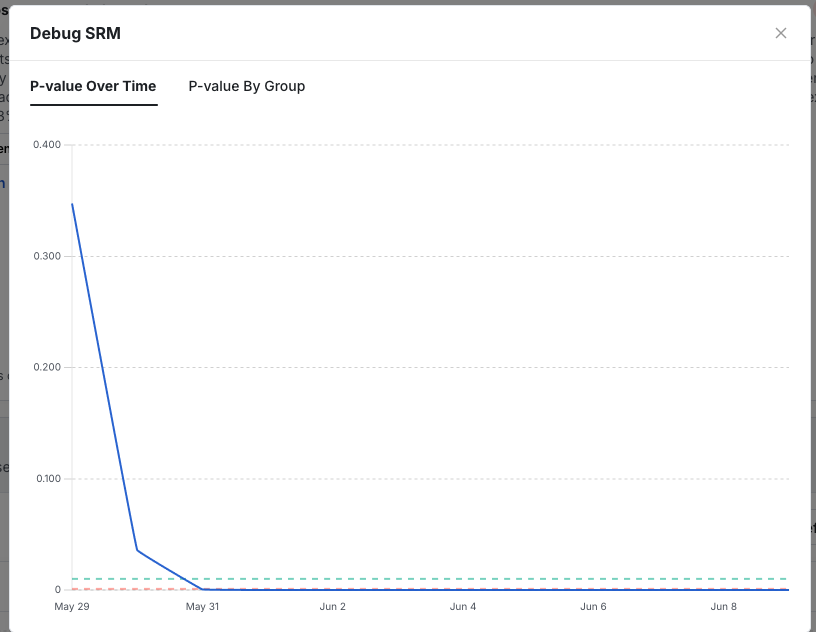
Task: Switch to the P-value By Group tab
Action: click(x=246, y=86)
